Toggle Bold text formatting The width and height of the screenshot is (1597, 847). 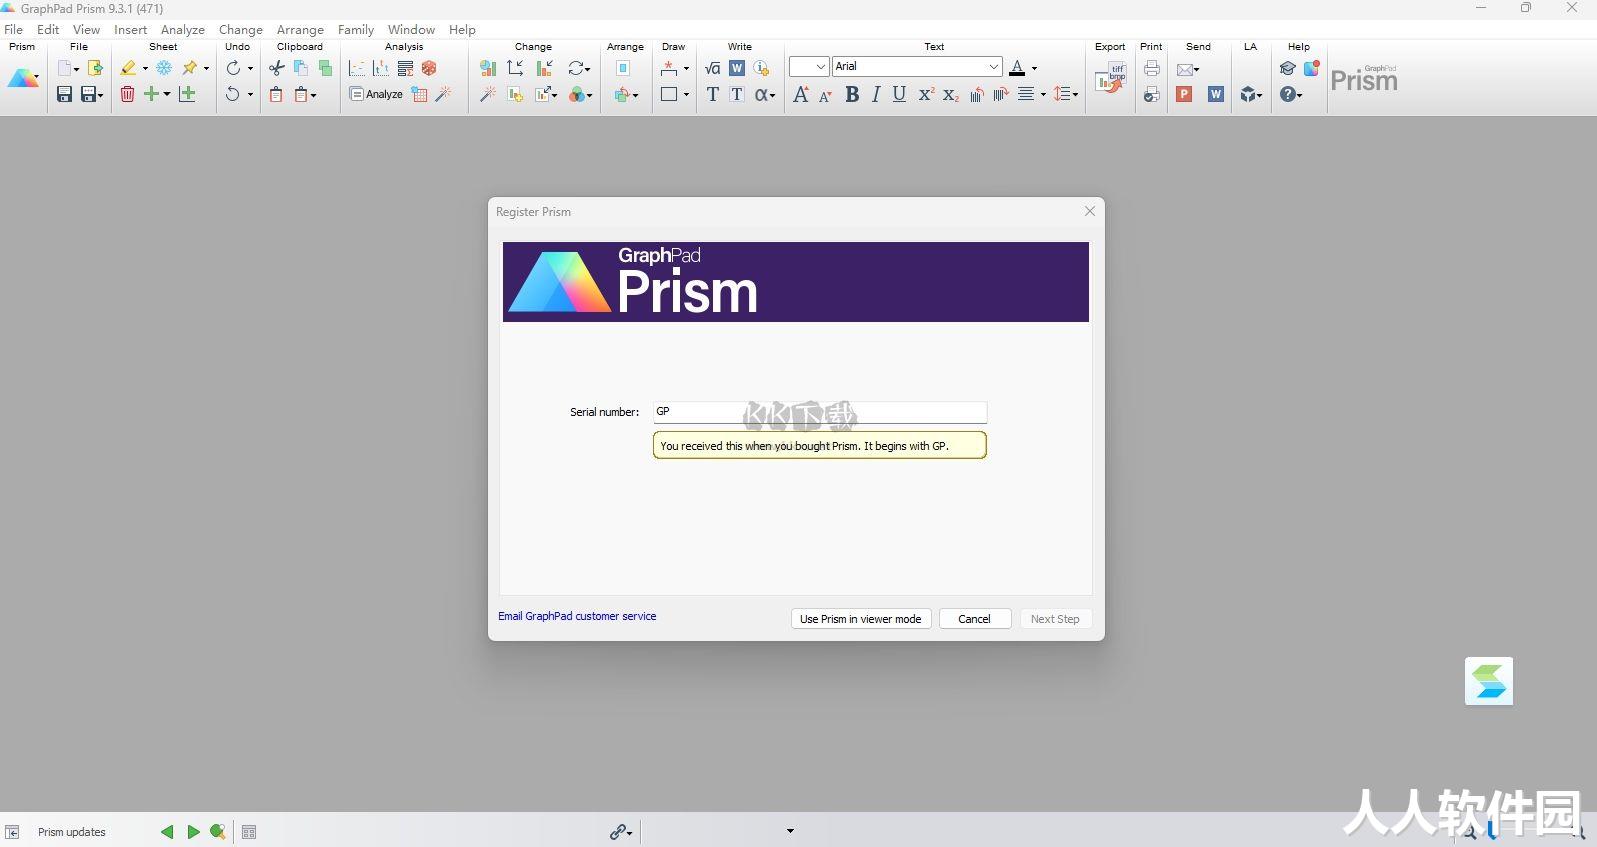[852, 94]
